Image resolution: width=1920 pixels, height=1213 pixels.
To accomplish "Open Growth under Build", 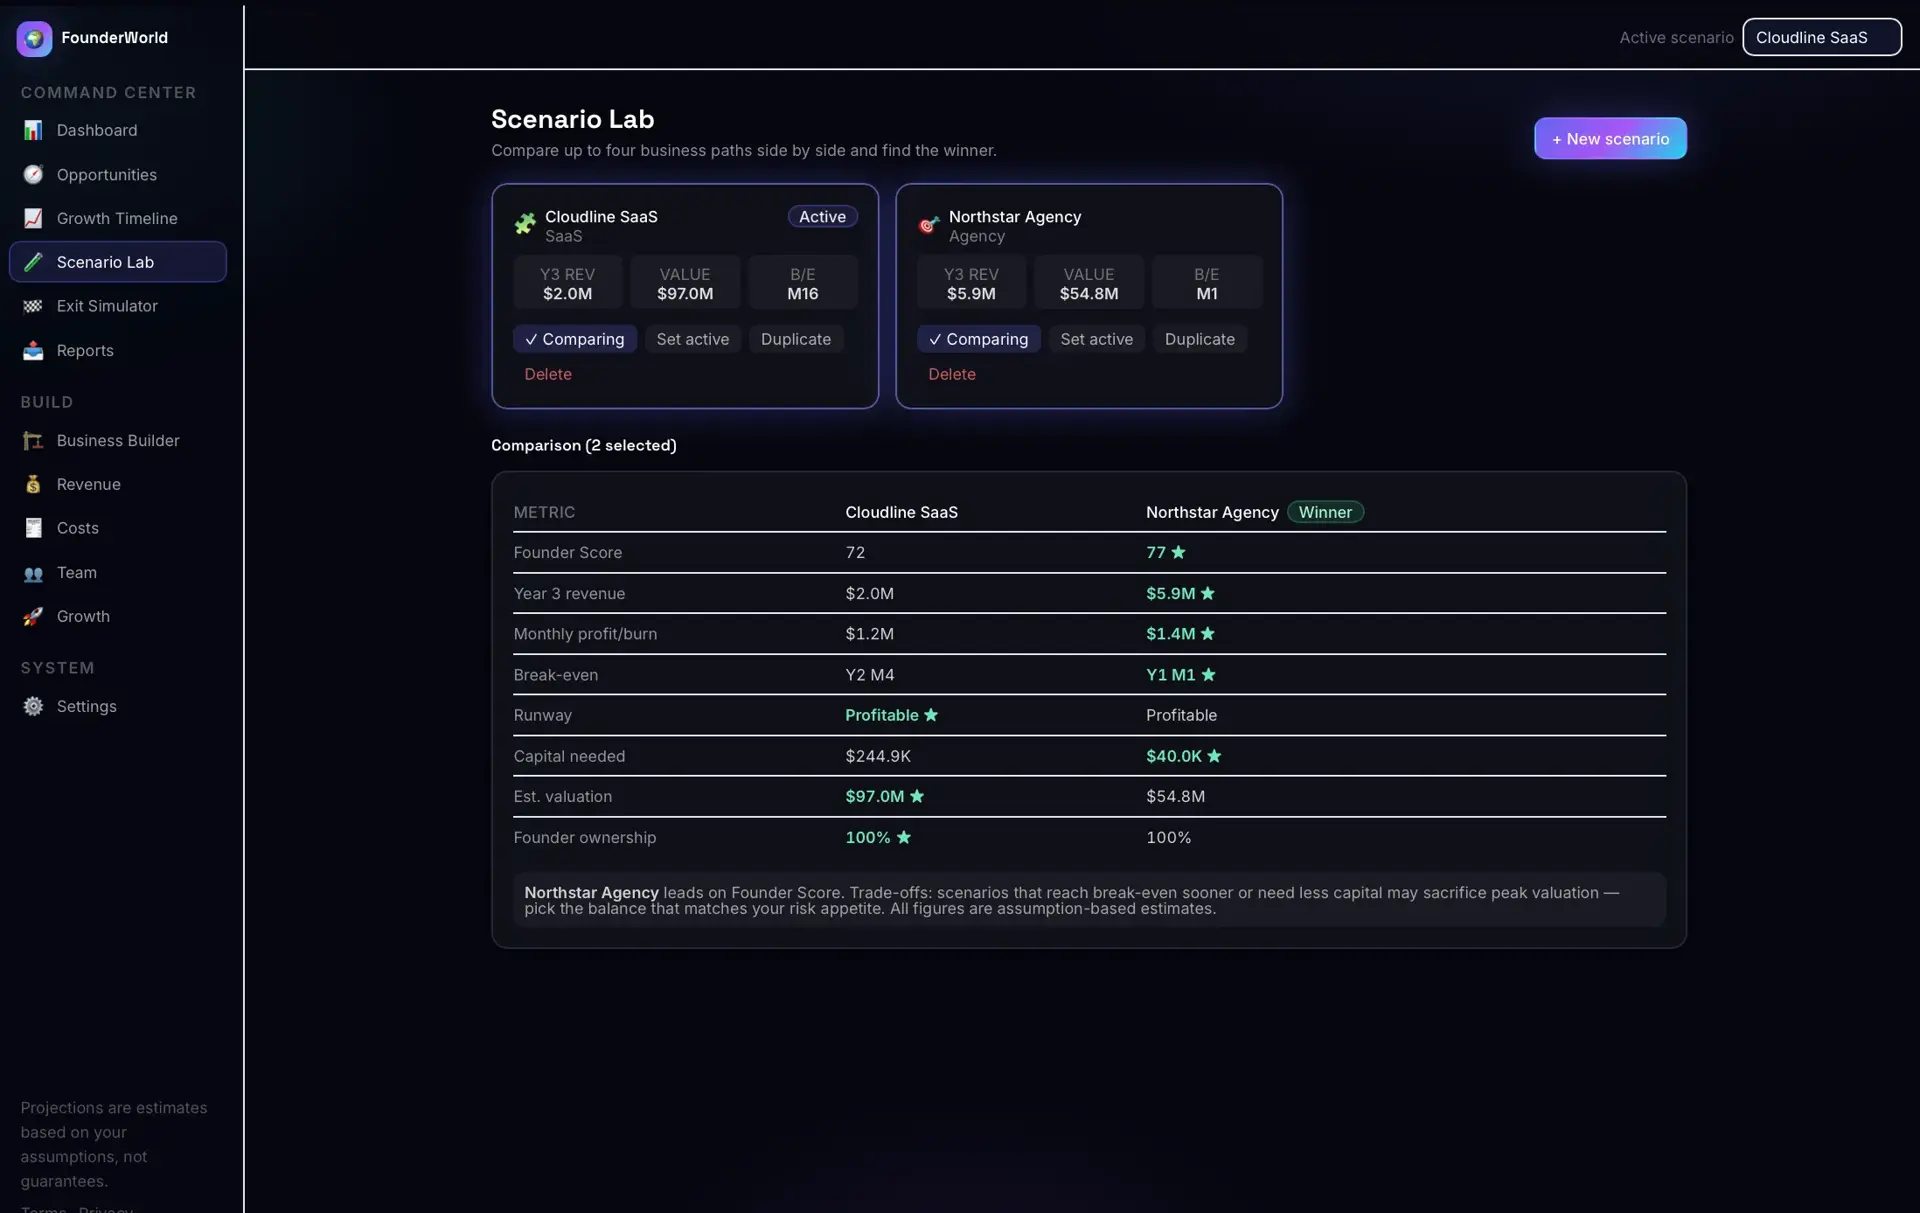I will click(x=118, y=616).
